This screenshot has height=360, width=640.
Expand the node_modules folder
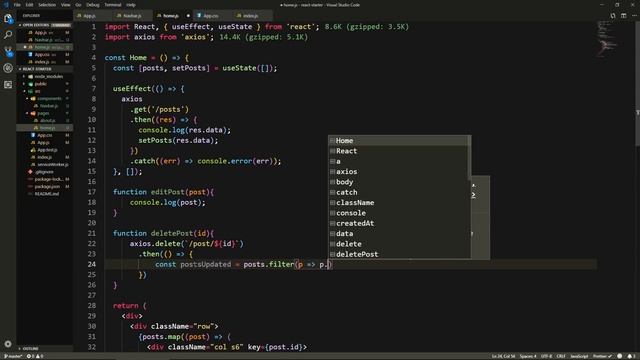(x=44, y=76)
